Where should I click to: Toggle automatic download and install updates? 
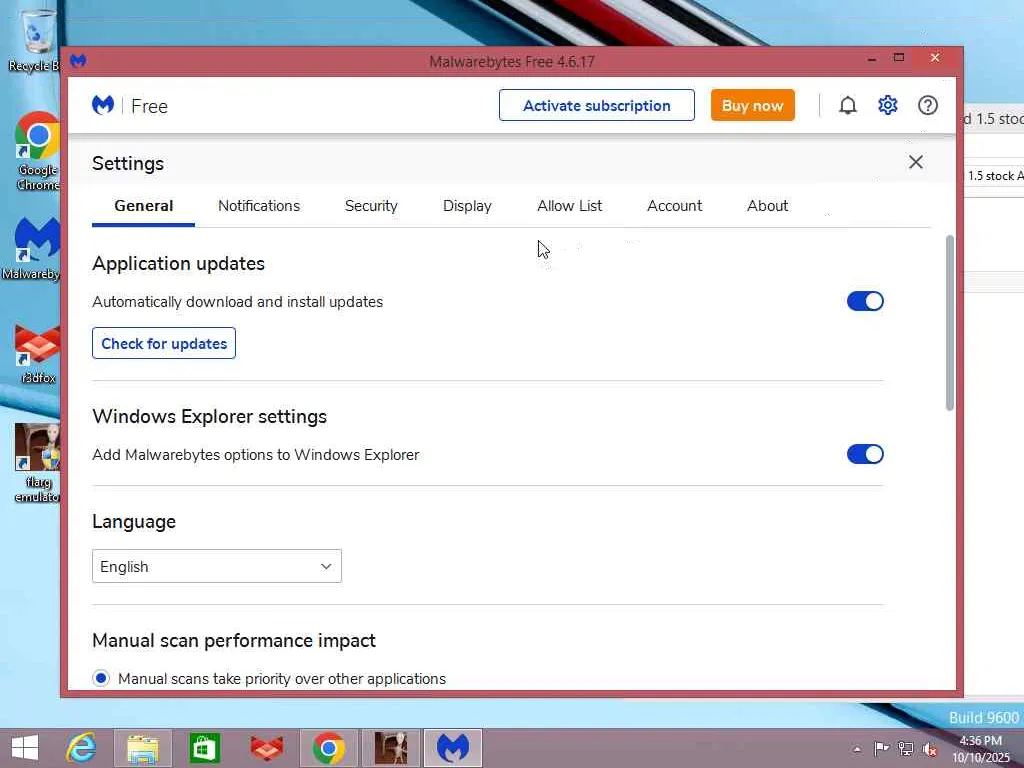(x=865, y=301)
